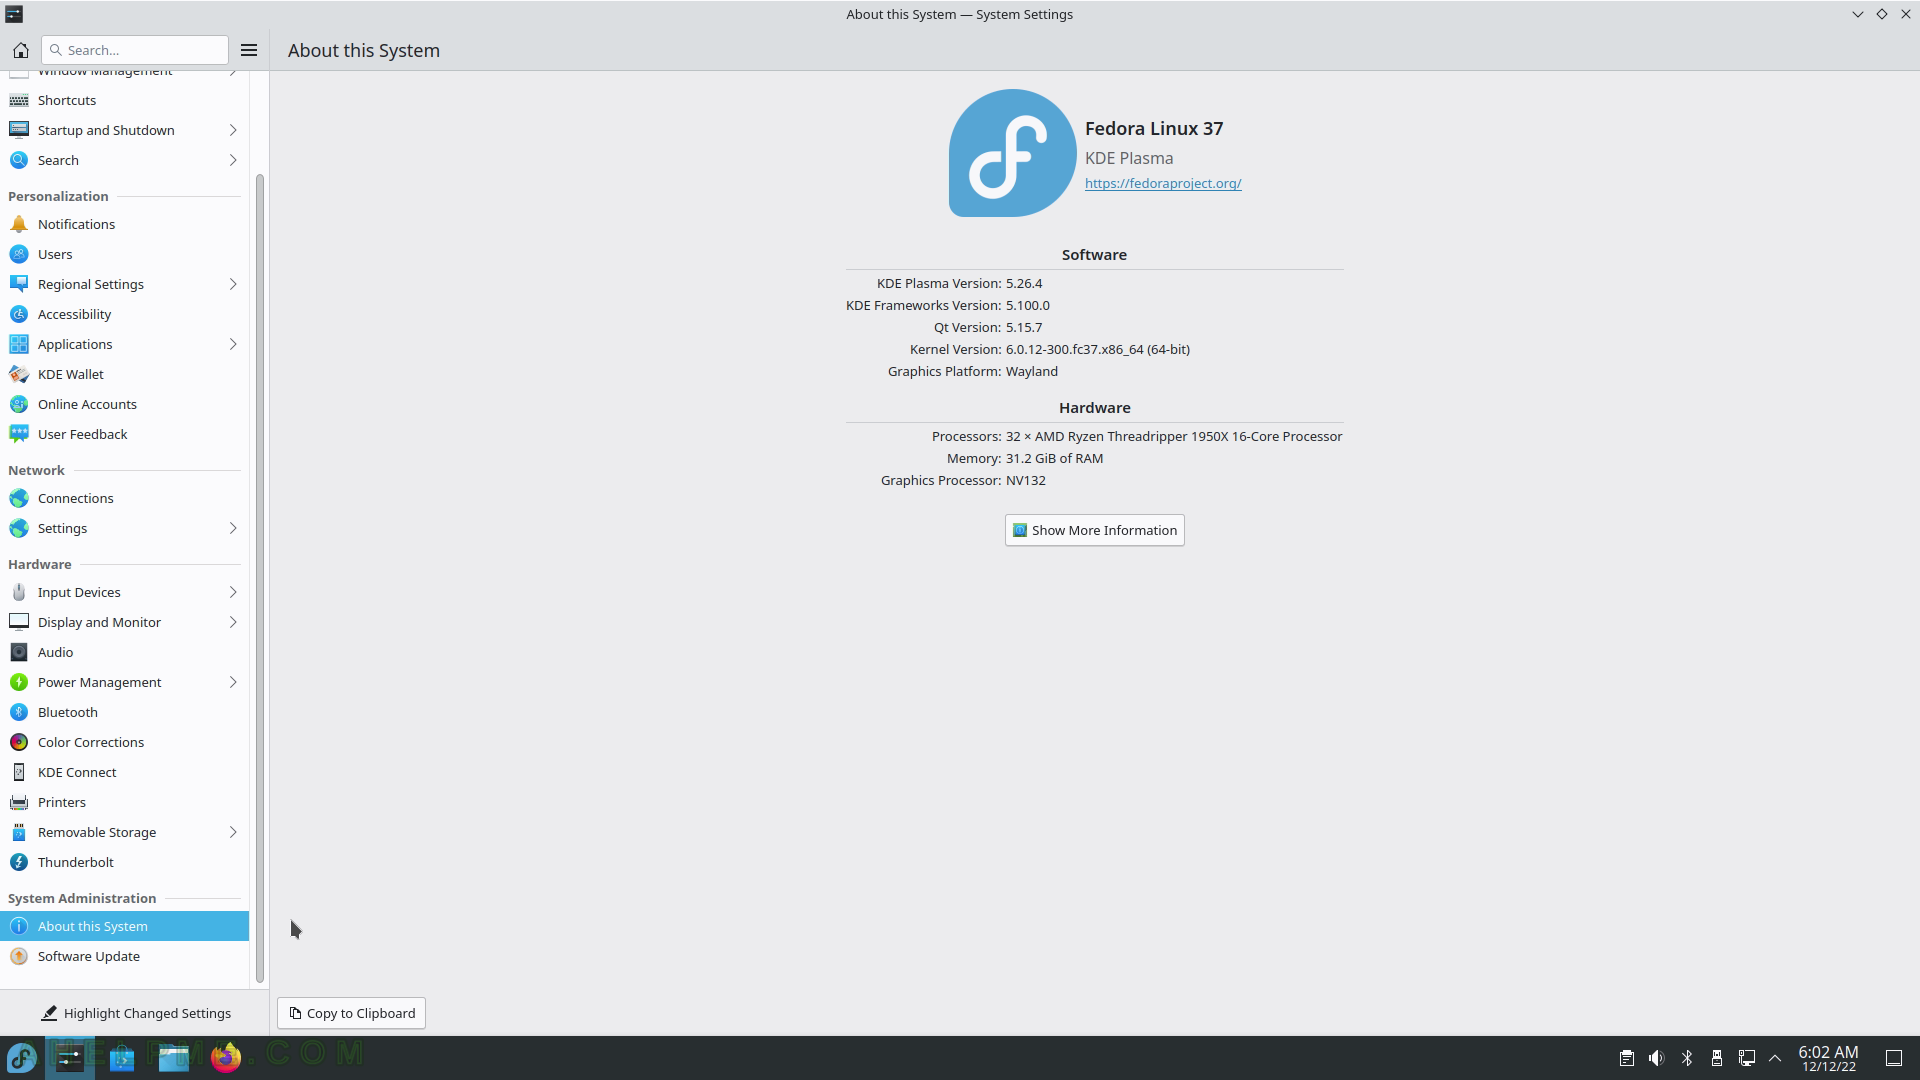Open clipboard tray icon

pyautogui.click(x=1627, y=1058)
